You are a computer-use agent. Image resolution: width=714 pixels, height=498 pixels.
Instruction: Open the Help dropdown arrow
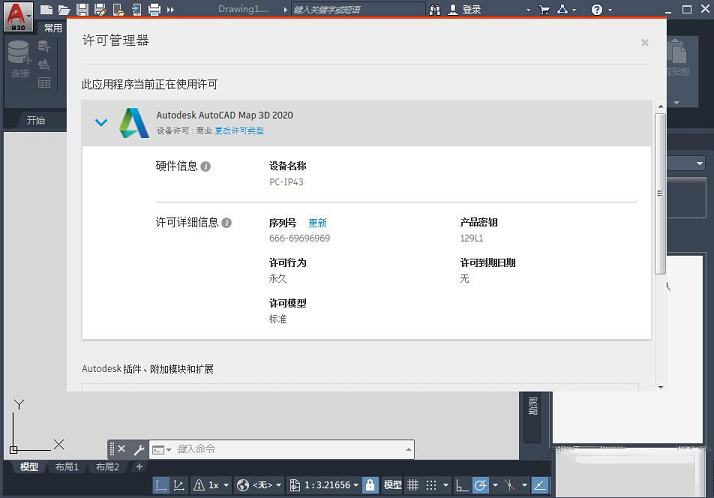[610, 10]
